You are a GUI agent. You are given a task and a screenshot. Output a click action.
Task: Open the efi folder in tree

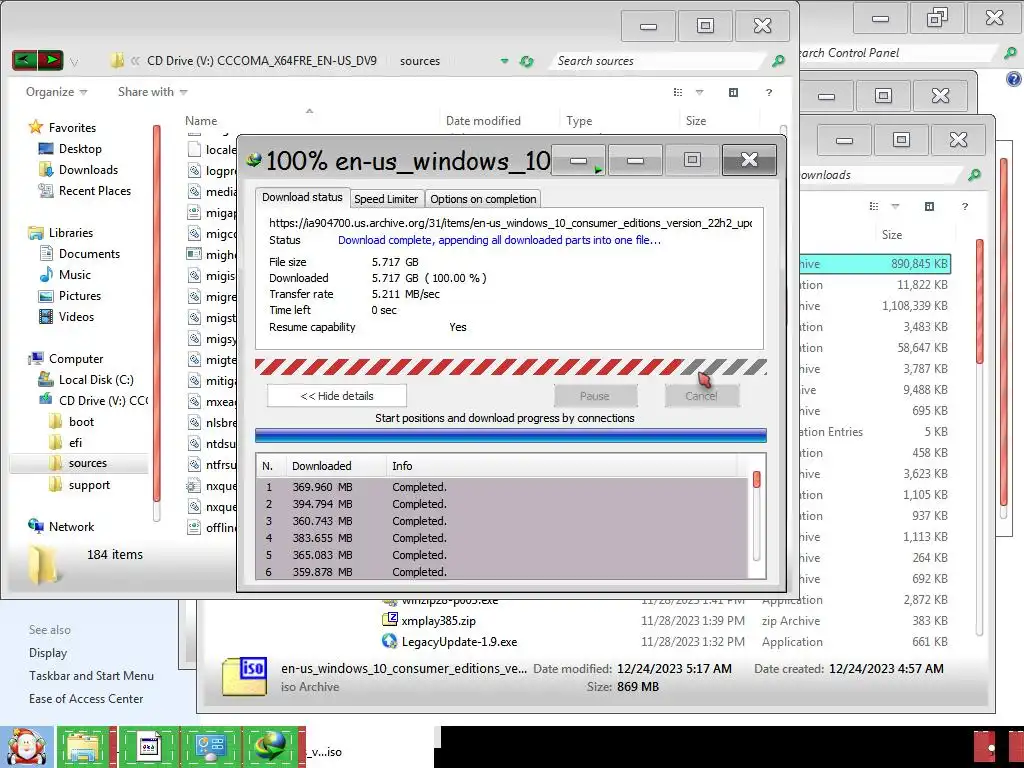75,443
